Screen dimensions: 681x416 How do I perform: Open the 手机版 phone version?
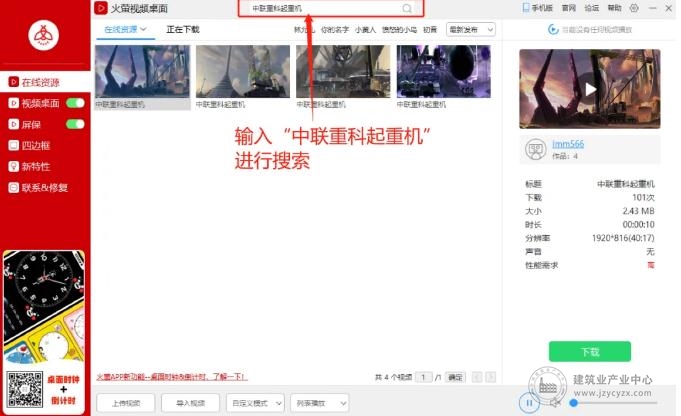pyautogui.click(x=538, y=8)
